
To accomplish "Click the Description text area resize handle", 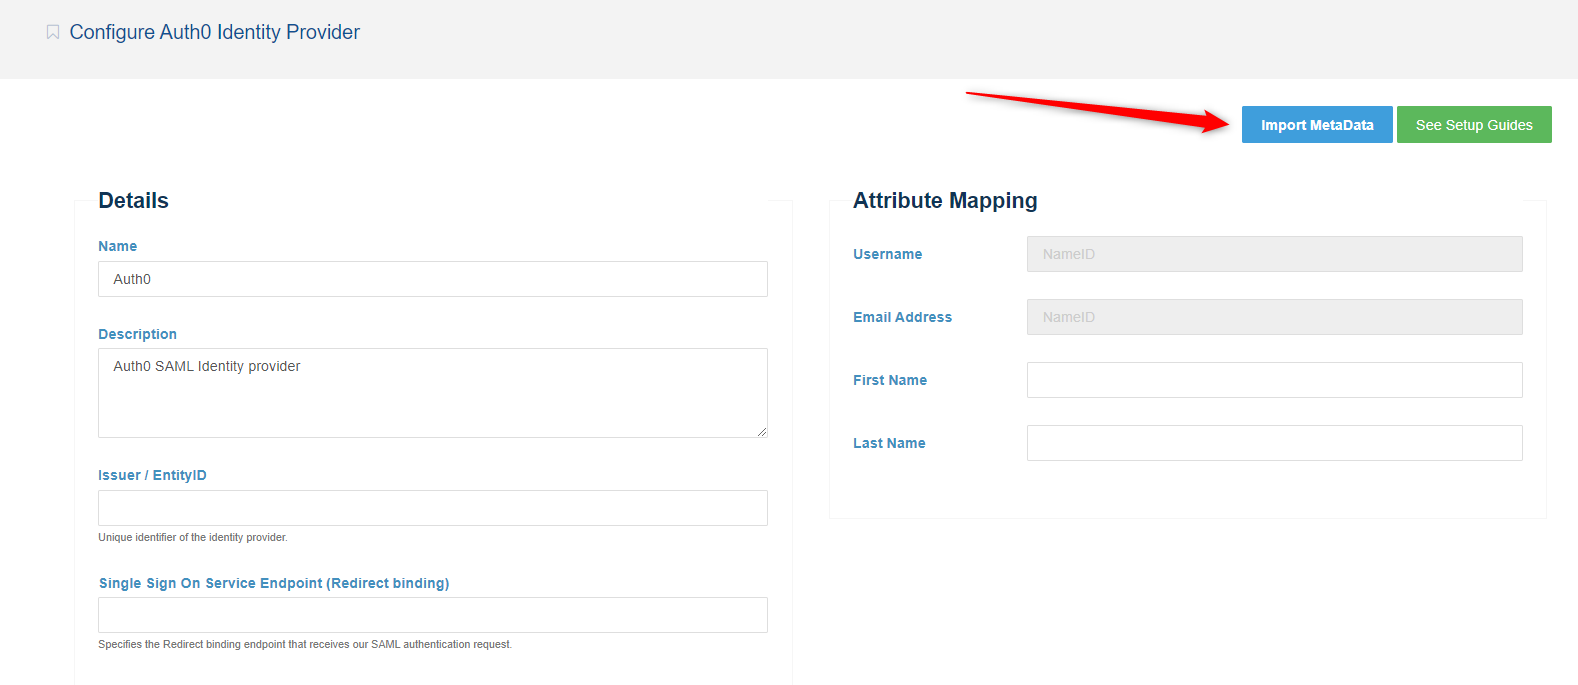I will pos(761,431).
